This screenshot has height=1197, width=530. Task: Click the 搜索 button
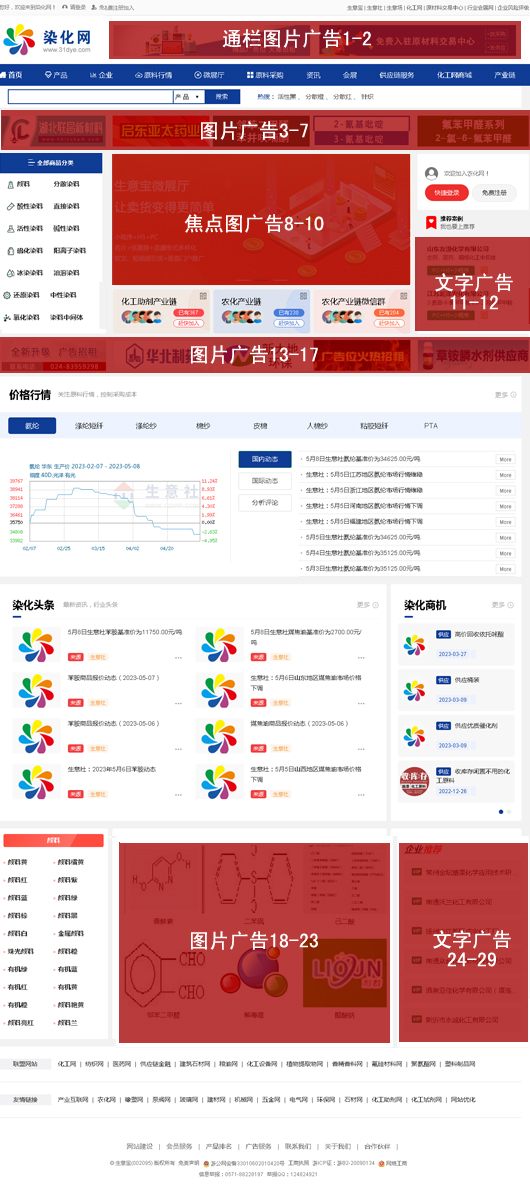pyautogui.click(x=222, y=97)
